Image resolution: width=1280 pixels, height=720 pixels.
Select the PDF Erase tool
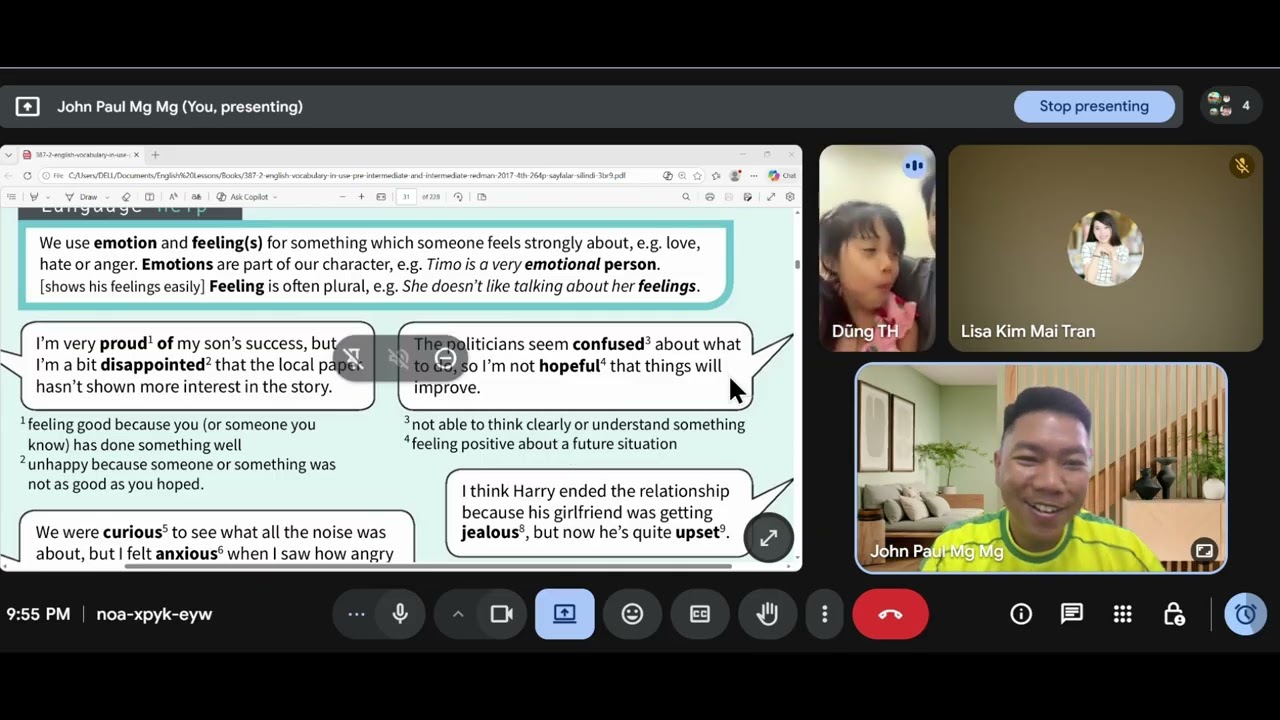point(126,197)
